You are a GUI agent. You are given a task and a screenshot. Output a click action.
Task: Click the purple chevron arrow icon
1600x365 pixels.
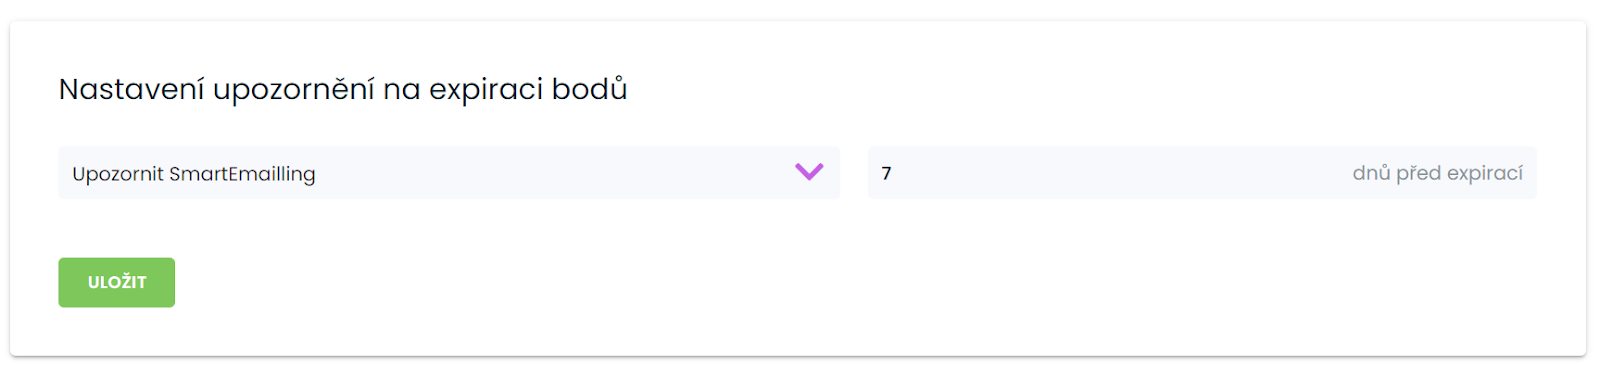(x=809, y=172)
